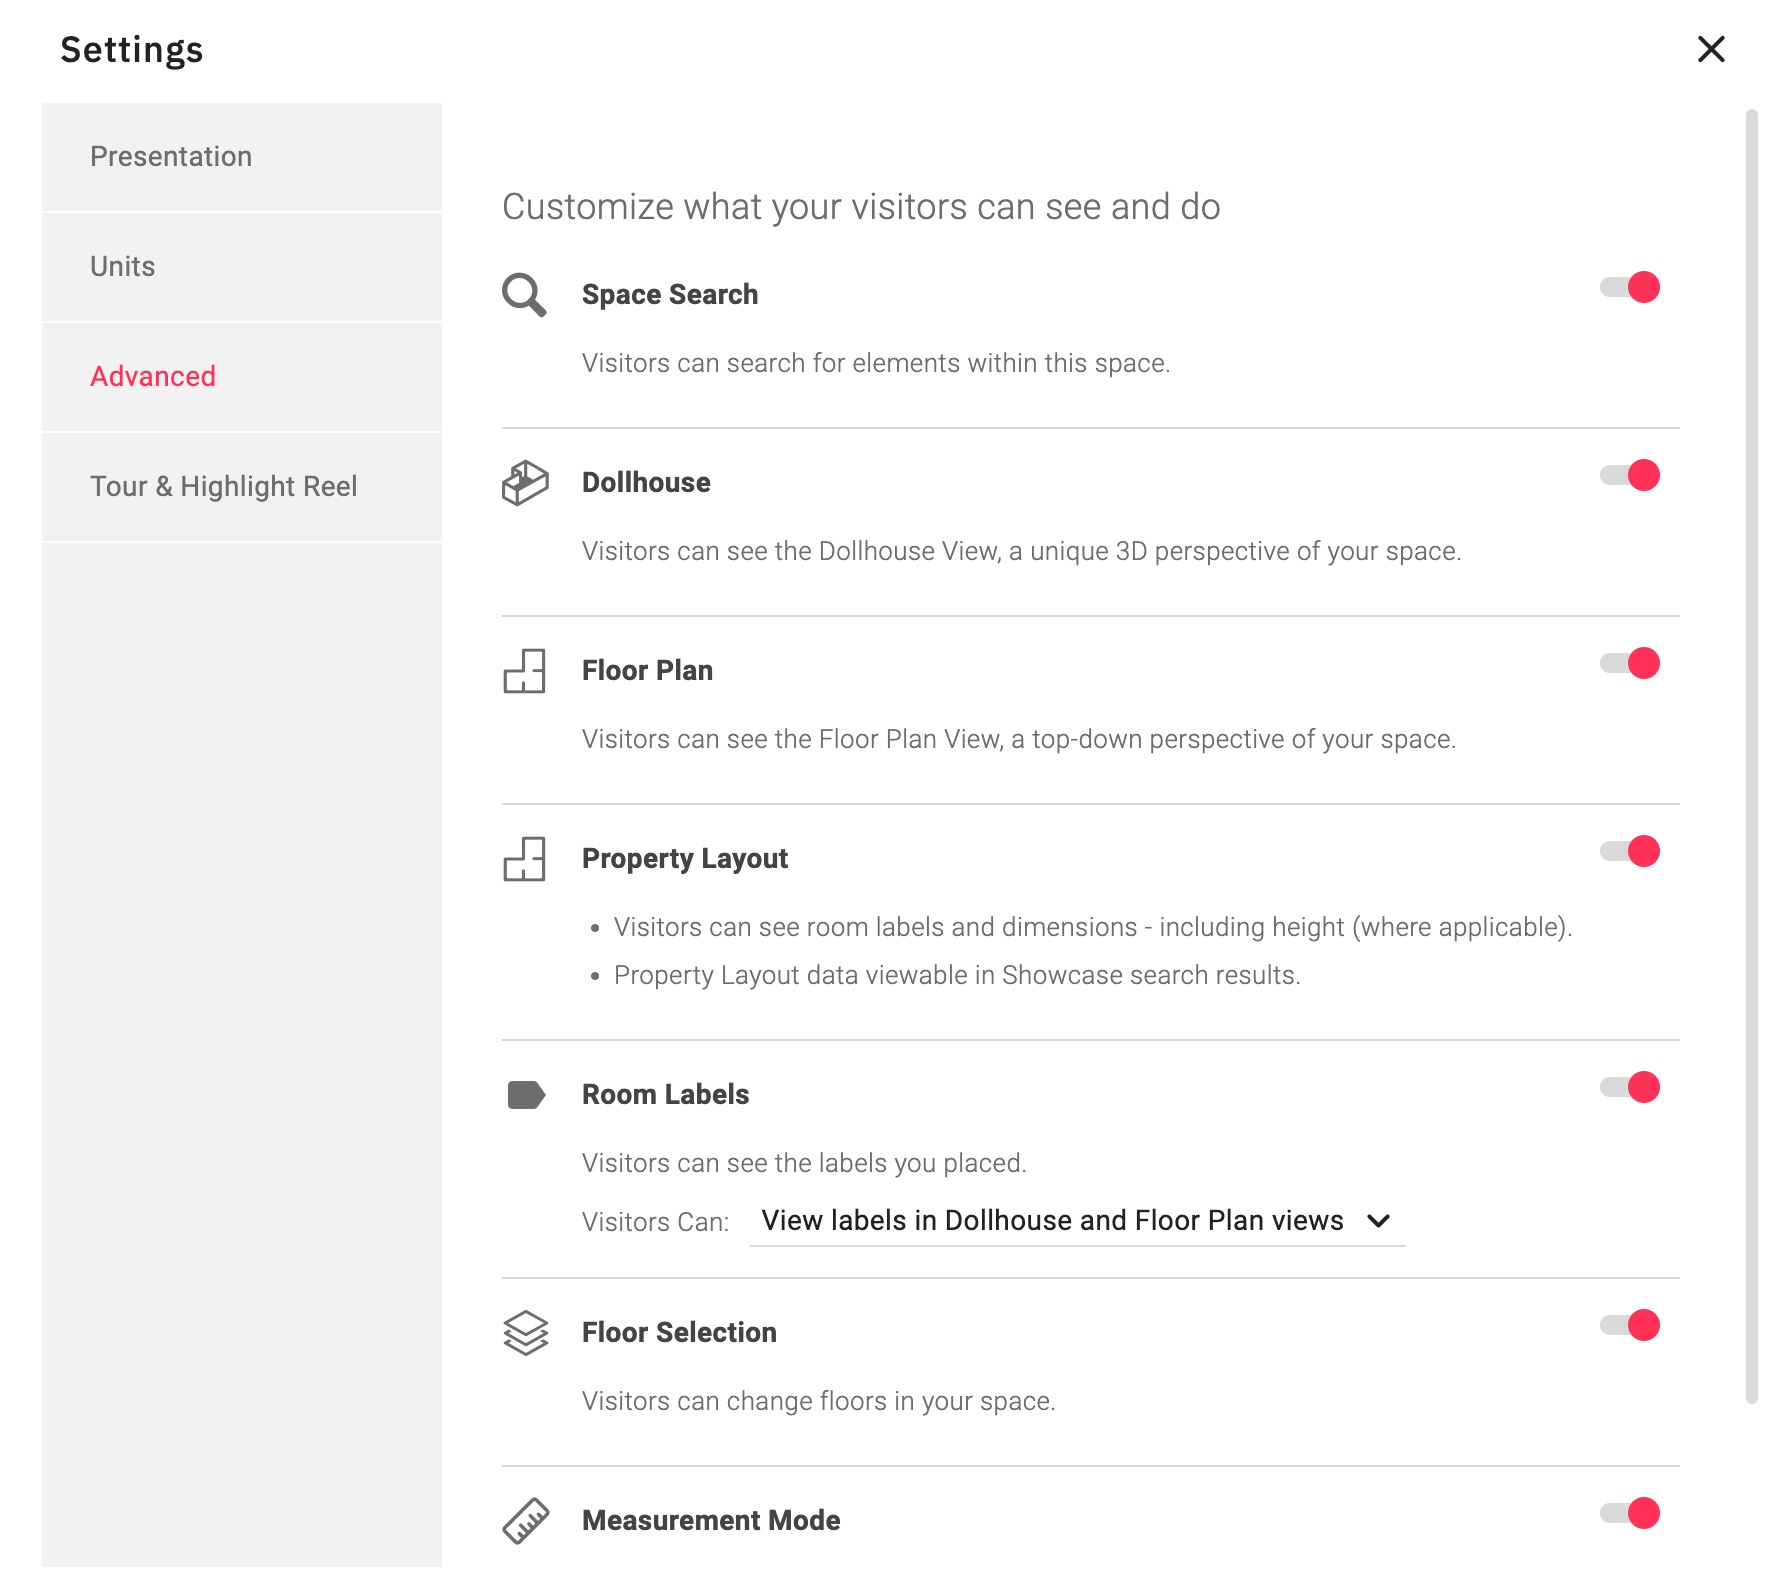Click the Property Layout icon
The height and width of the screenshot is (1588, 1790).
[525, 859]
